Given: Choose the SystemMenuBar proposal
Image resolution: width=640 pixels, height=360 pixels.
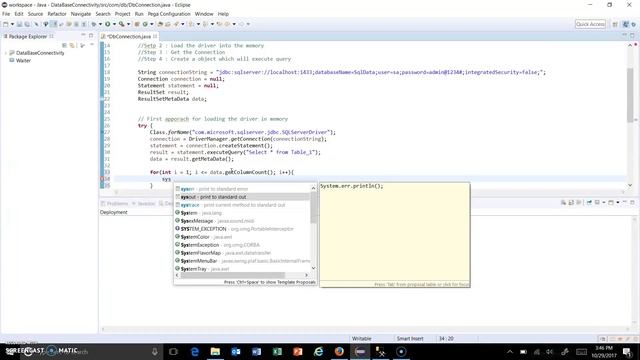Looking at the screenshot, I should [242, 261].
